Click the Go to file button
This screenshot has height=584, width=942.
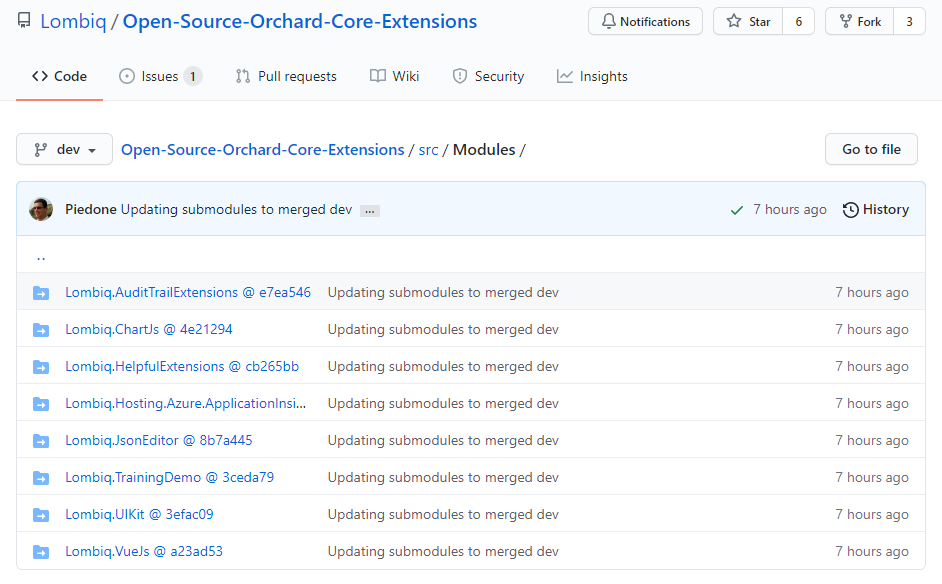point(871,149)
